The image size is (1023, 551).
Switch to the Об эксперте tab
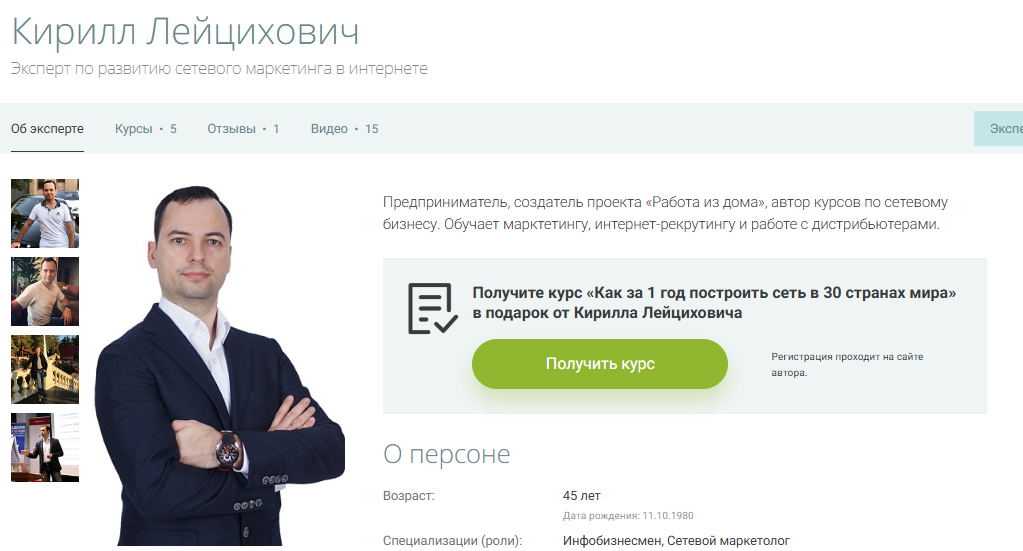click(x=47, y=129)
